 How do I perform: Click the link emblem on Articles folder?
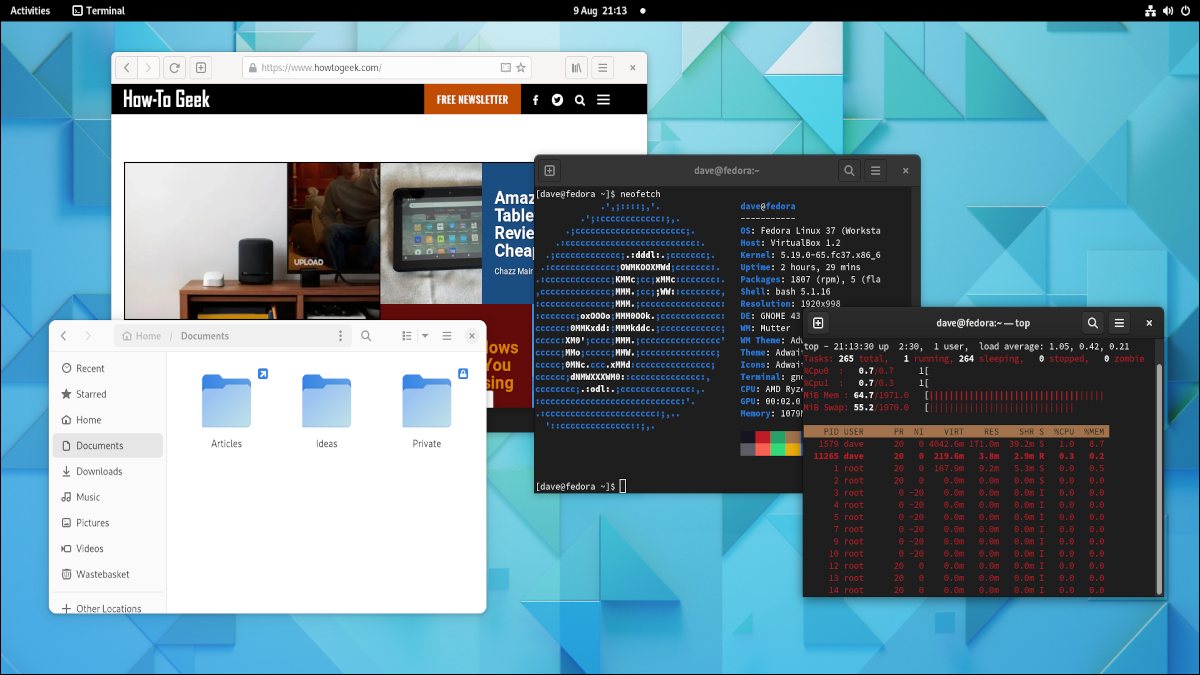[263, 374]
